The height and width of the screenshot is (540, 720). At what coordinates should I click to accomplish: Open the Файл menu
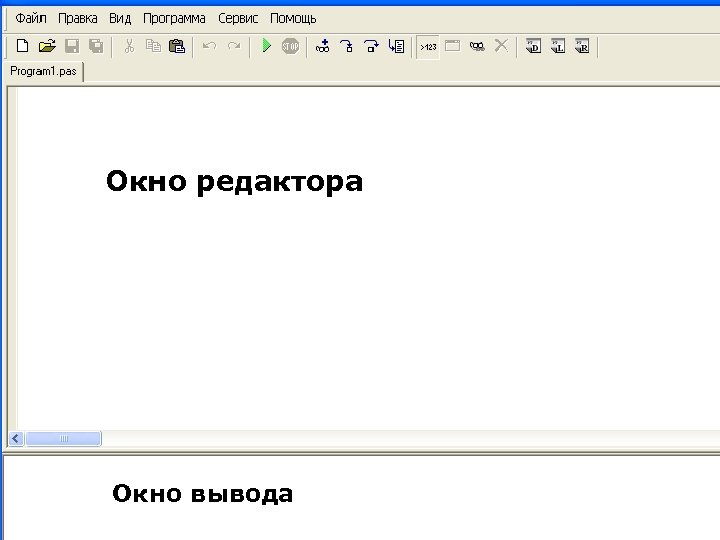(31, 18)
